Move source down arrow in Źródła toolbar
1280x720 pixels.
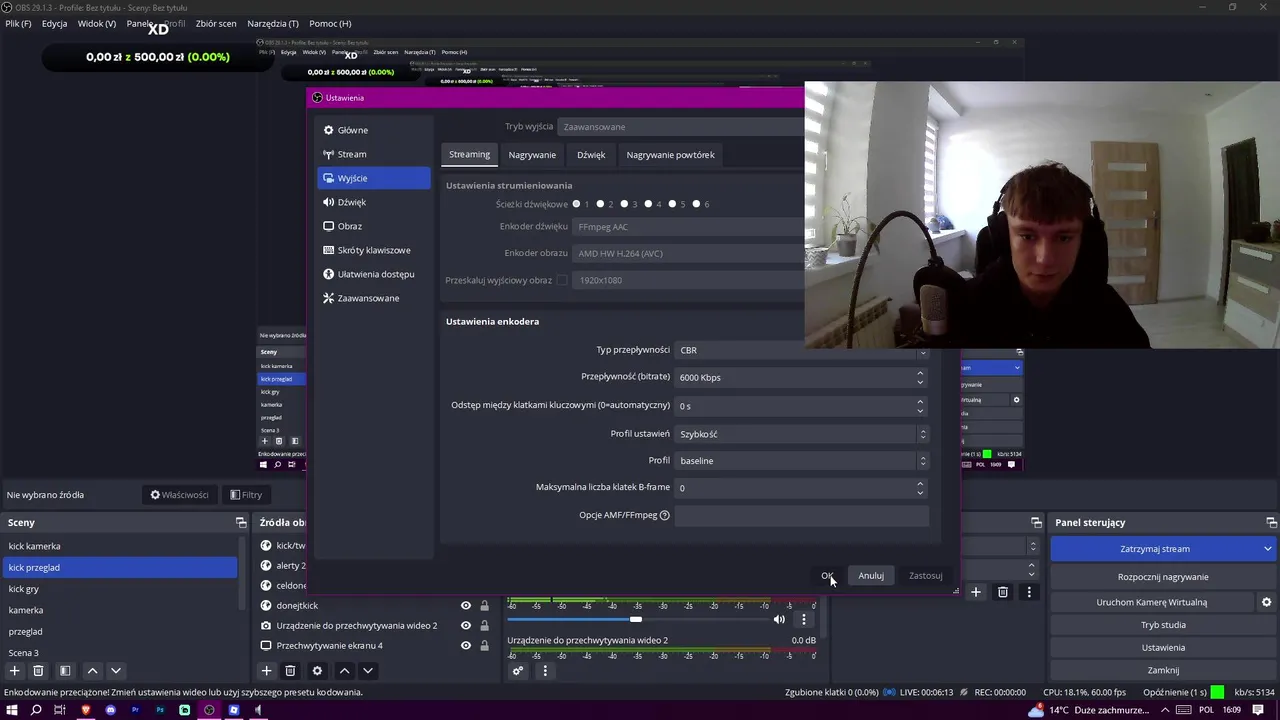(x=368, y=671)
